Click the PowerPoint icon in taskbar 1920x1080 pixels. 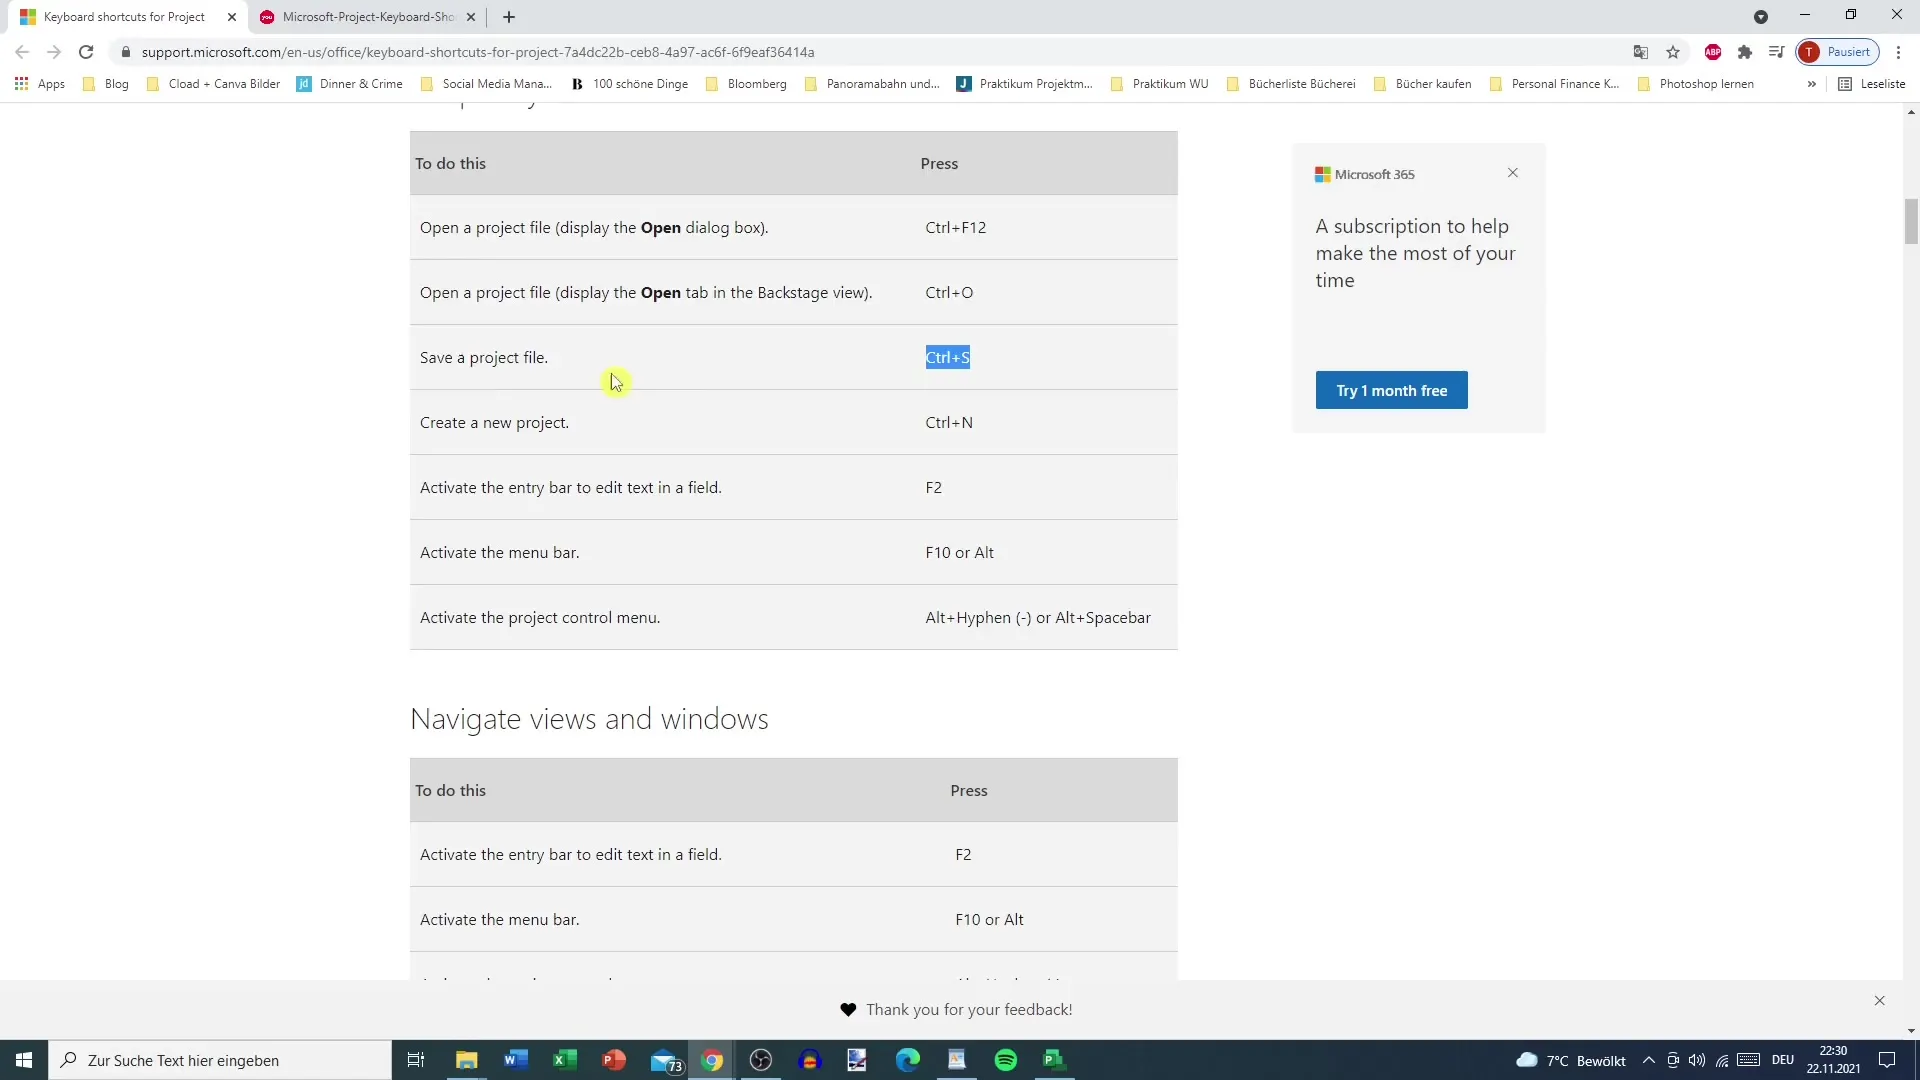pyautogui.click(x=615, y=1060)
